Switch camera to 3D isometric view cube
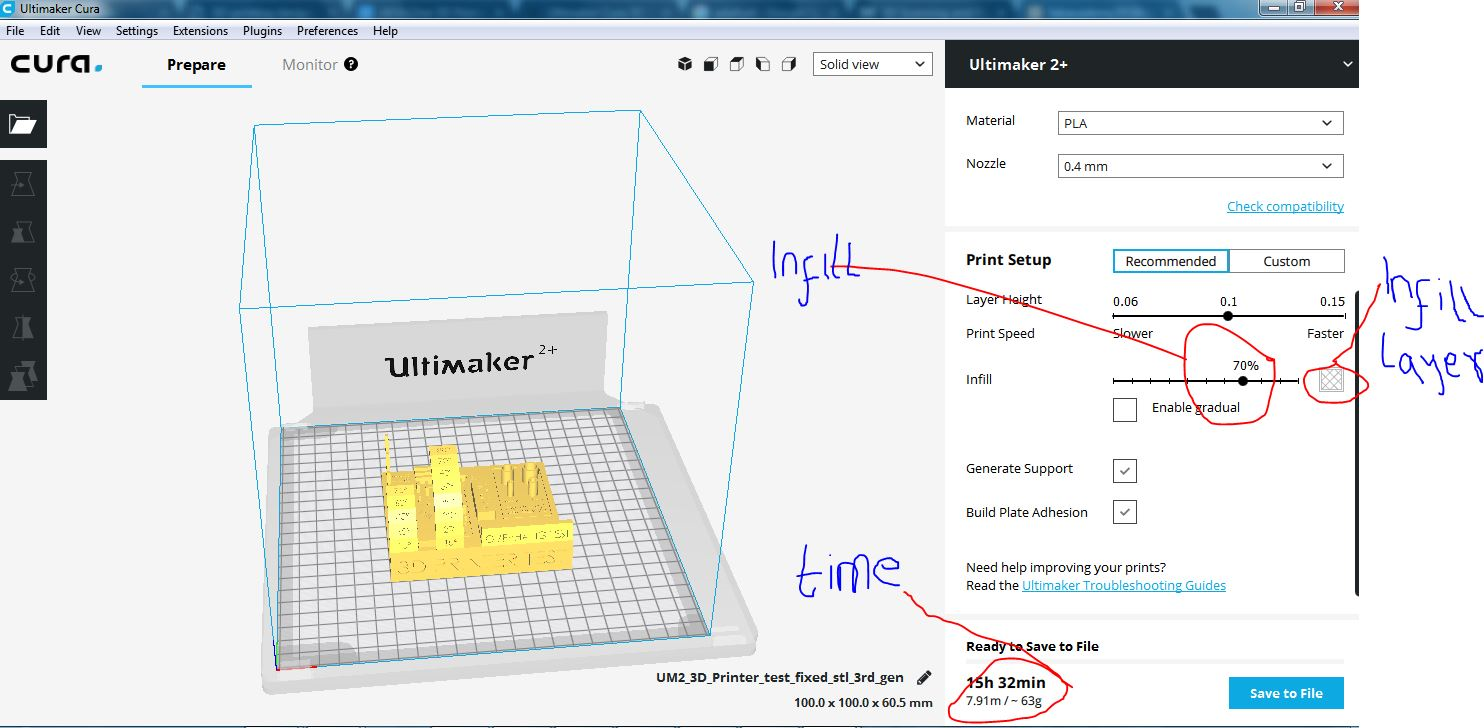 pyautogui.click(x=685, y=64)
